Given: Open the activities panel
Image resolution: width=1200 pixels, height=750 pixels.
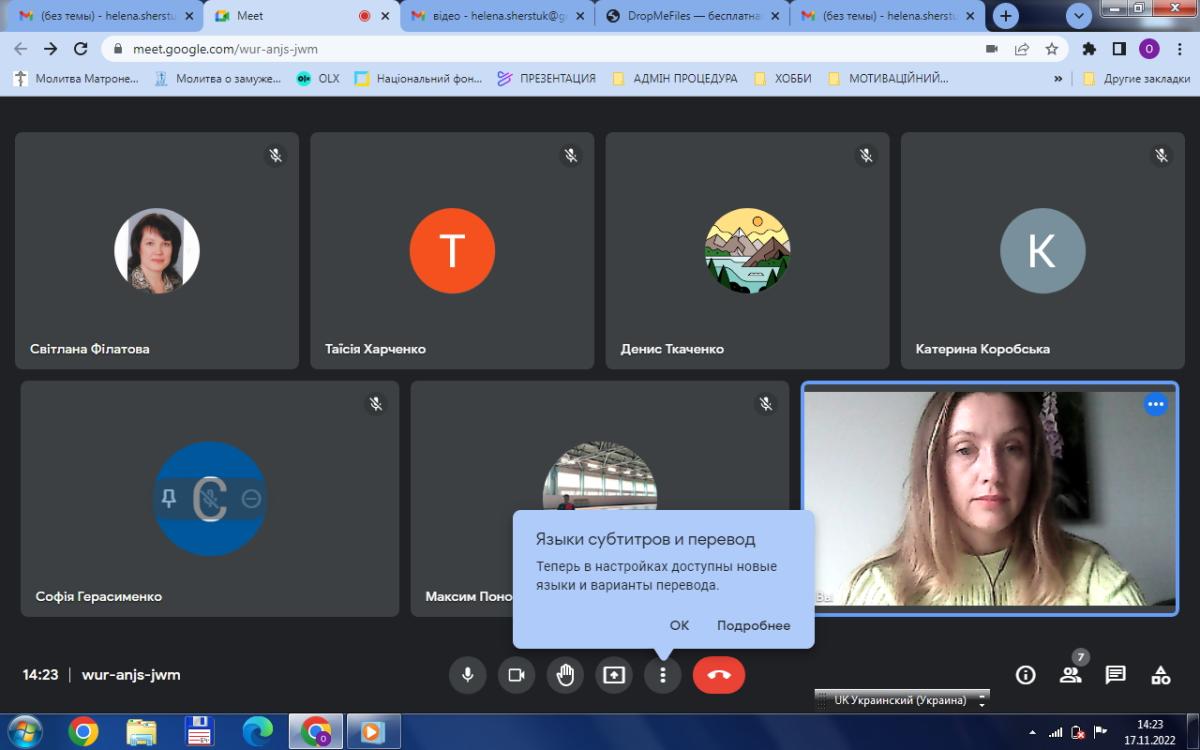Looking at the screenshot, I should tap(1160, 675).
